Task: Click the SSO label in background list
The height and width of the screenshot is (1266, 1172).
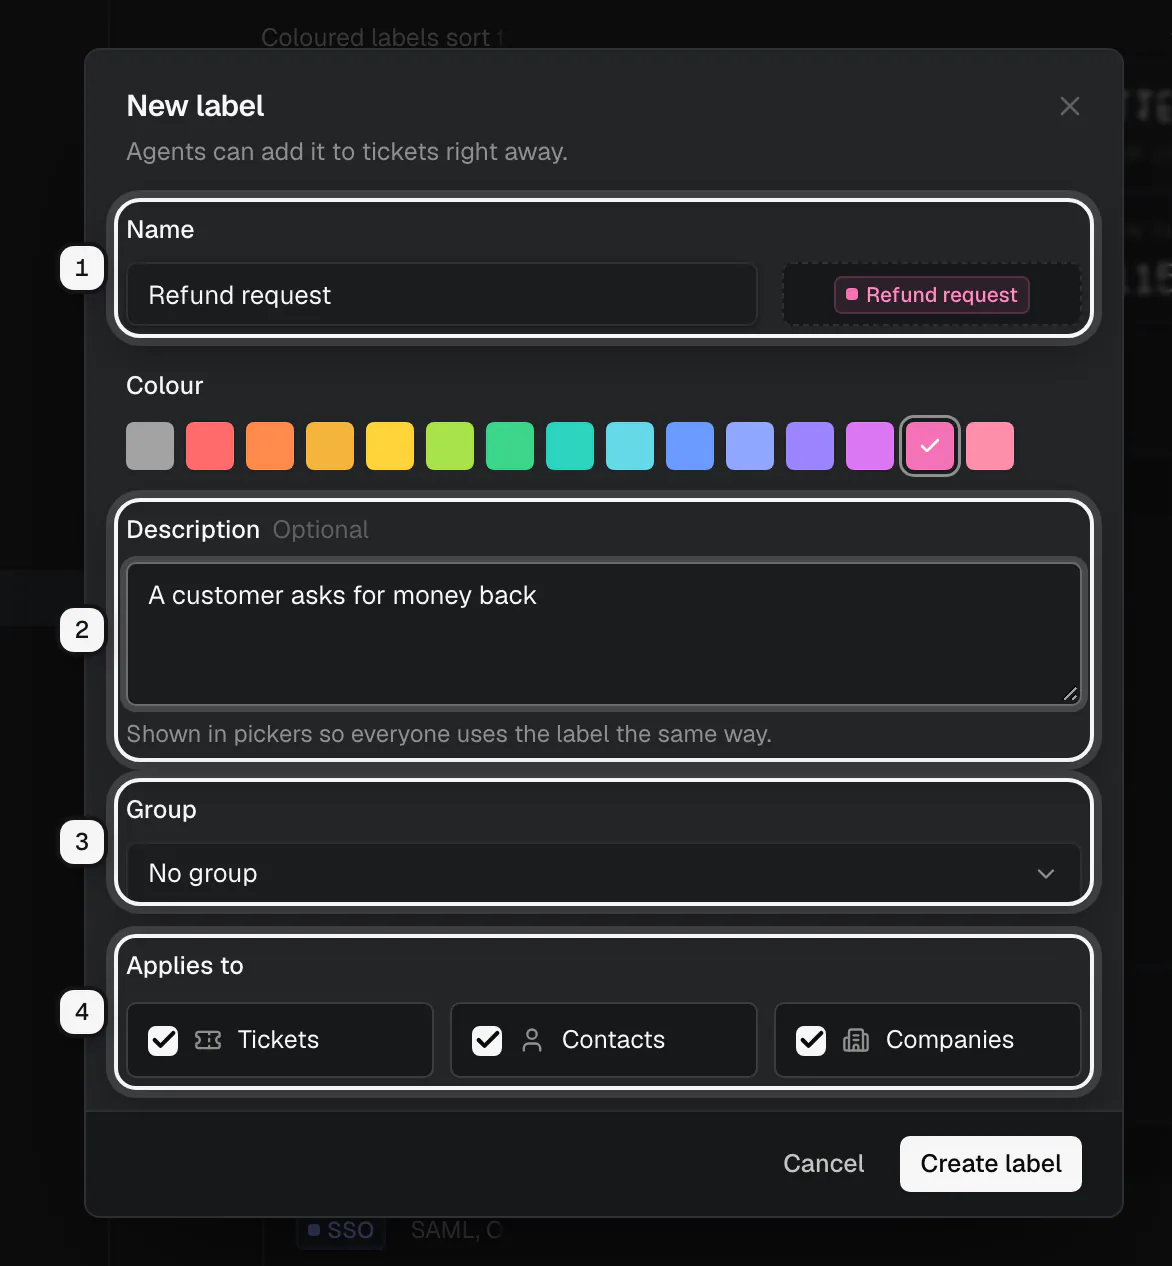Action: click(340, 1230)
